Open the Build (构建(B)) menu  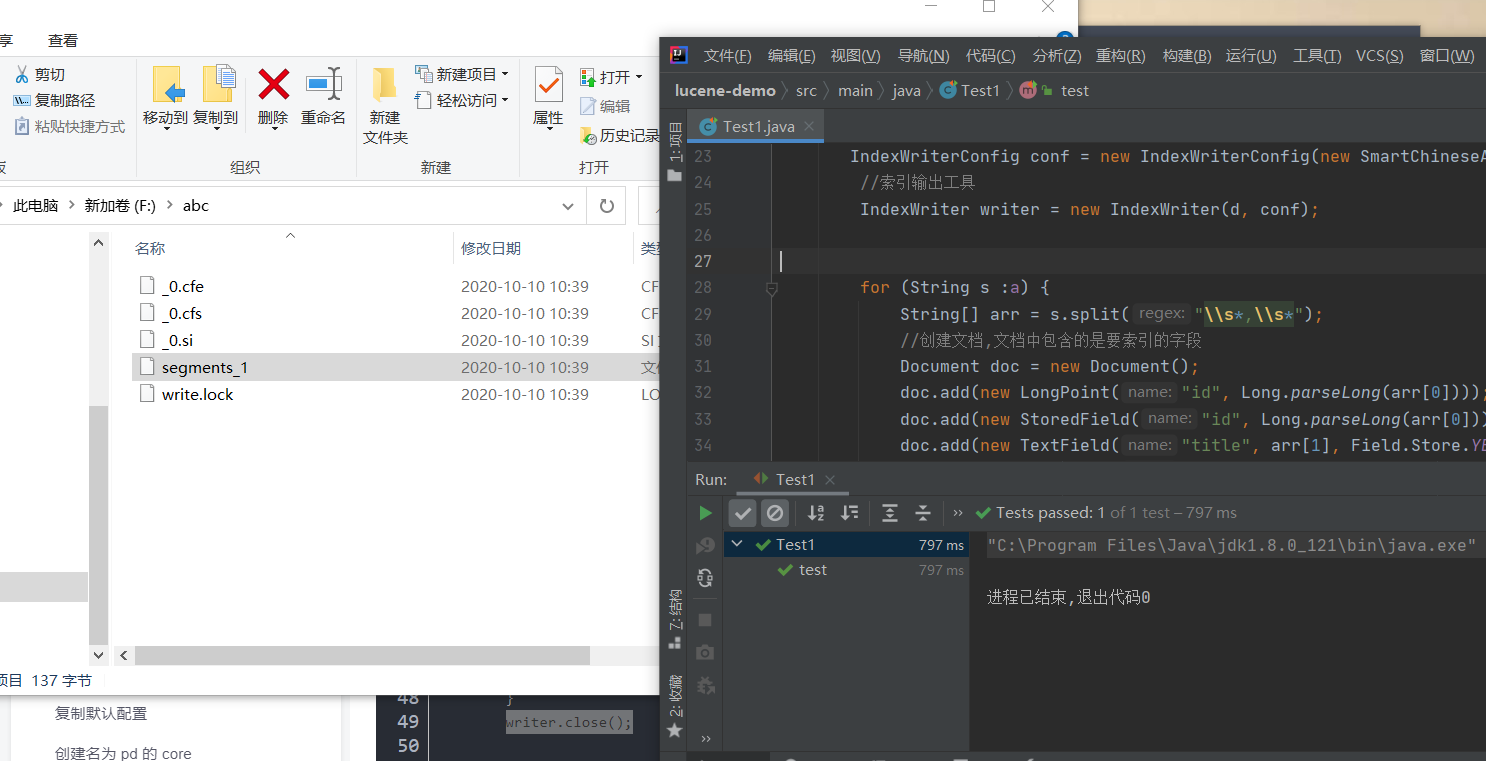[1187, 56]
